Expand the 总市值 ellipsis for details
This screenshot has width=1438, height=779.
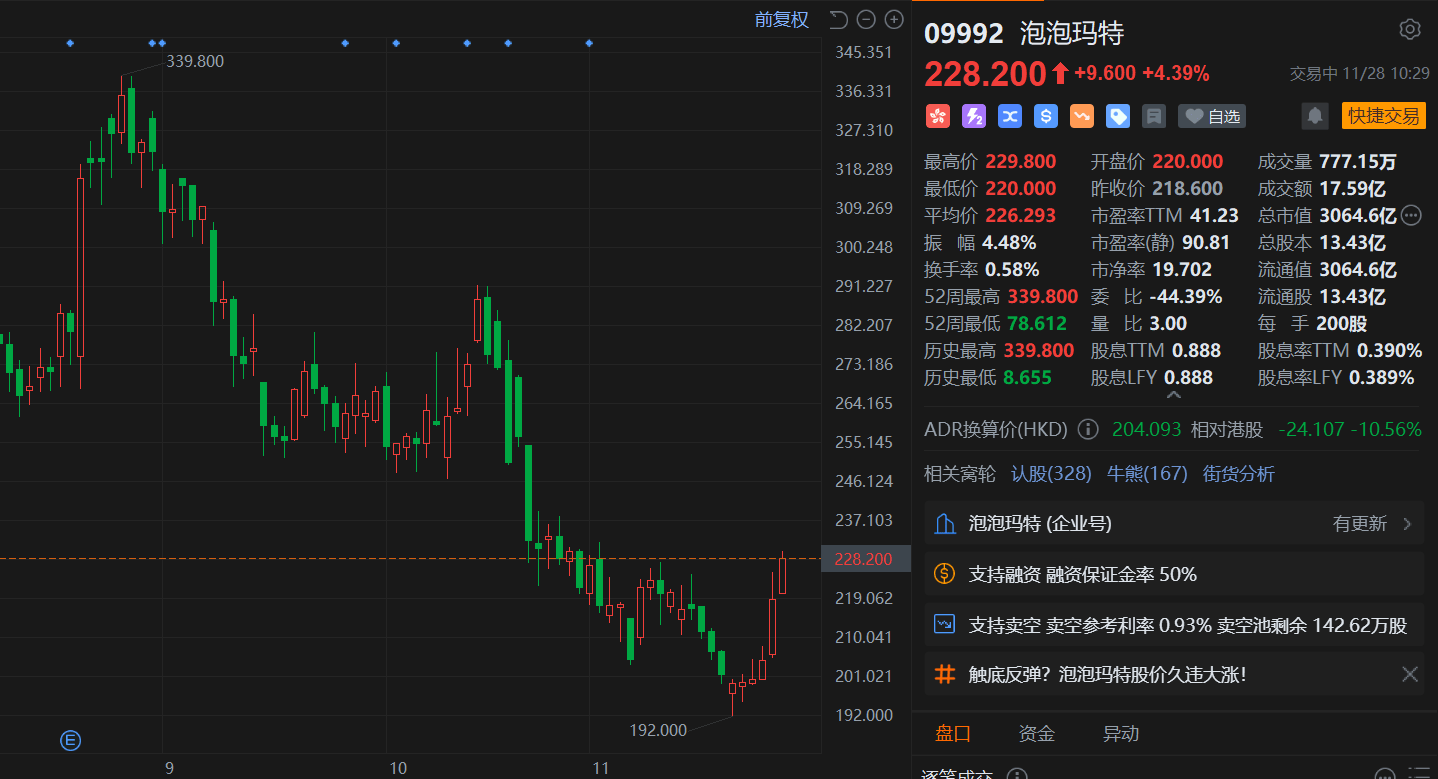(1411, 215)
